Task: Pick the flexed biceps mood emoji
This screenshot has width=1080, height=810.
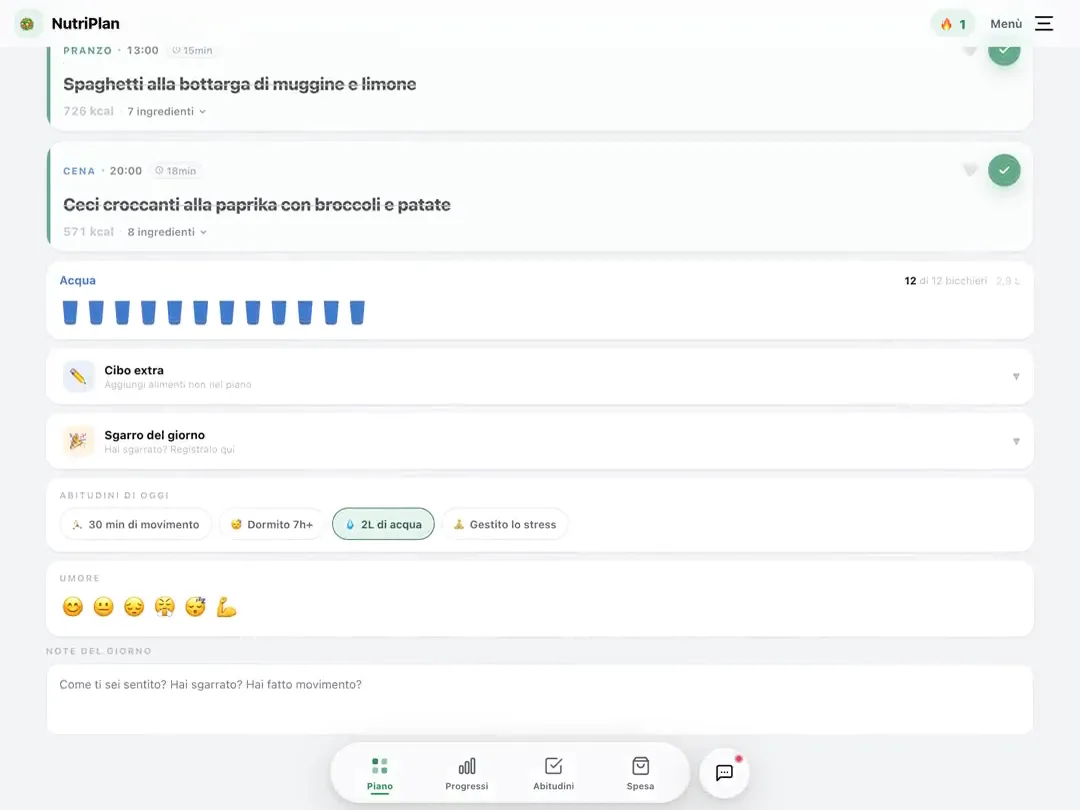Action: point(226,607)
